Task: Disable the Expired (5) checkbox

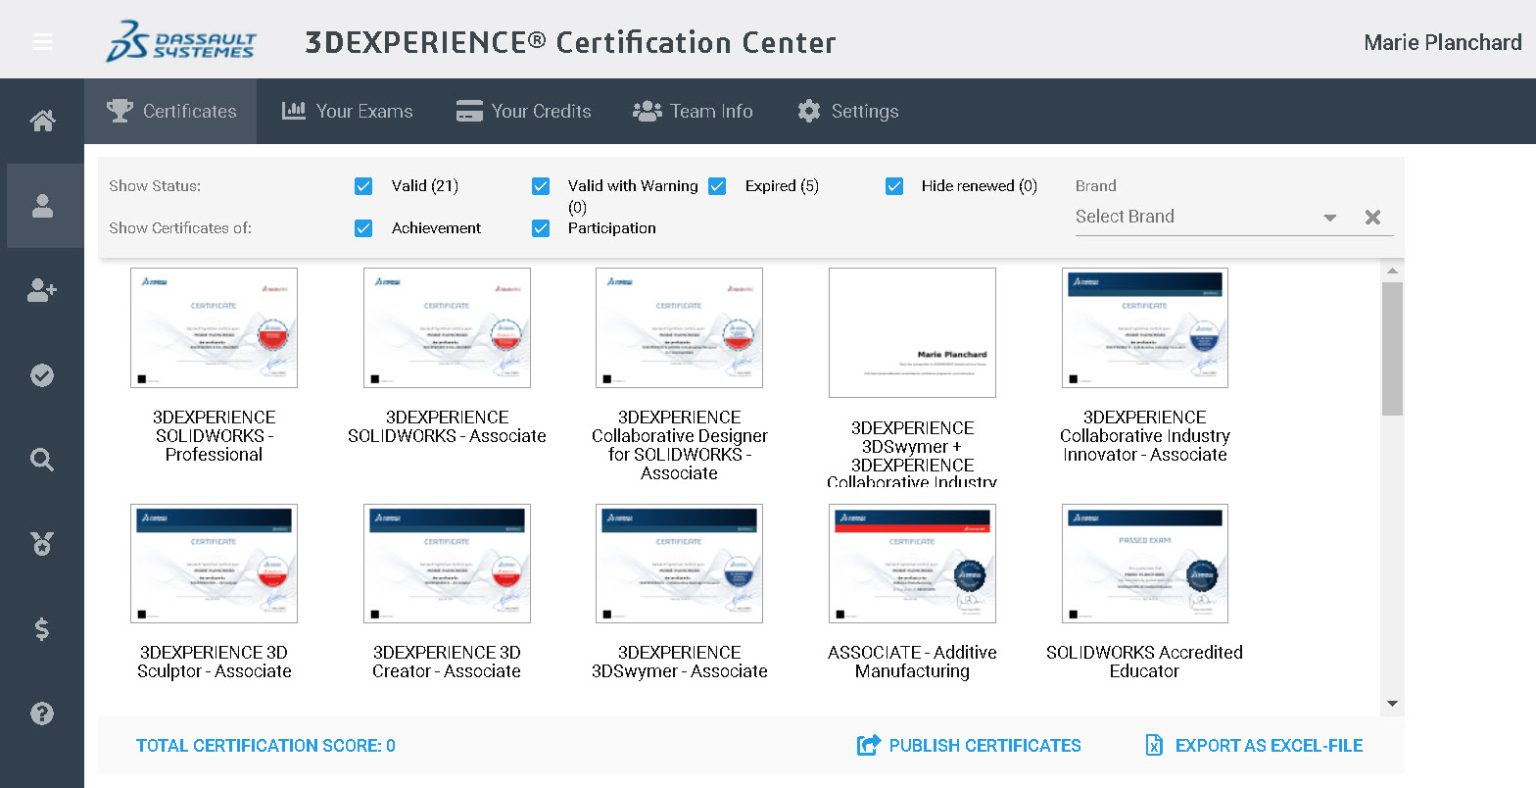Action: (716, 186)
